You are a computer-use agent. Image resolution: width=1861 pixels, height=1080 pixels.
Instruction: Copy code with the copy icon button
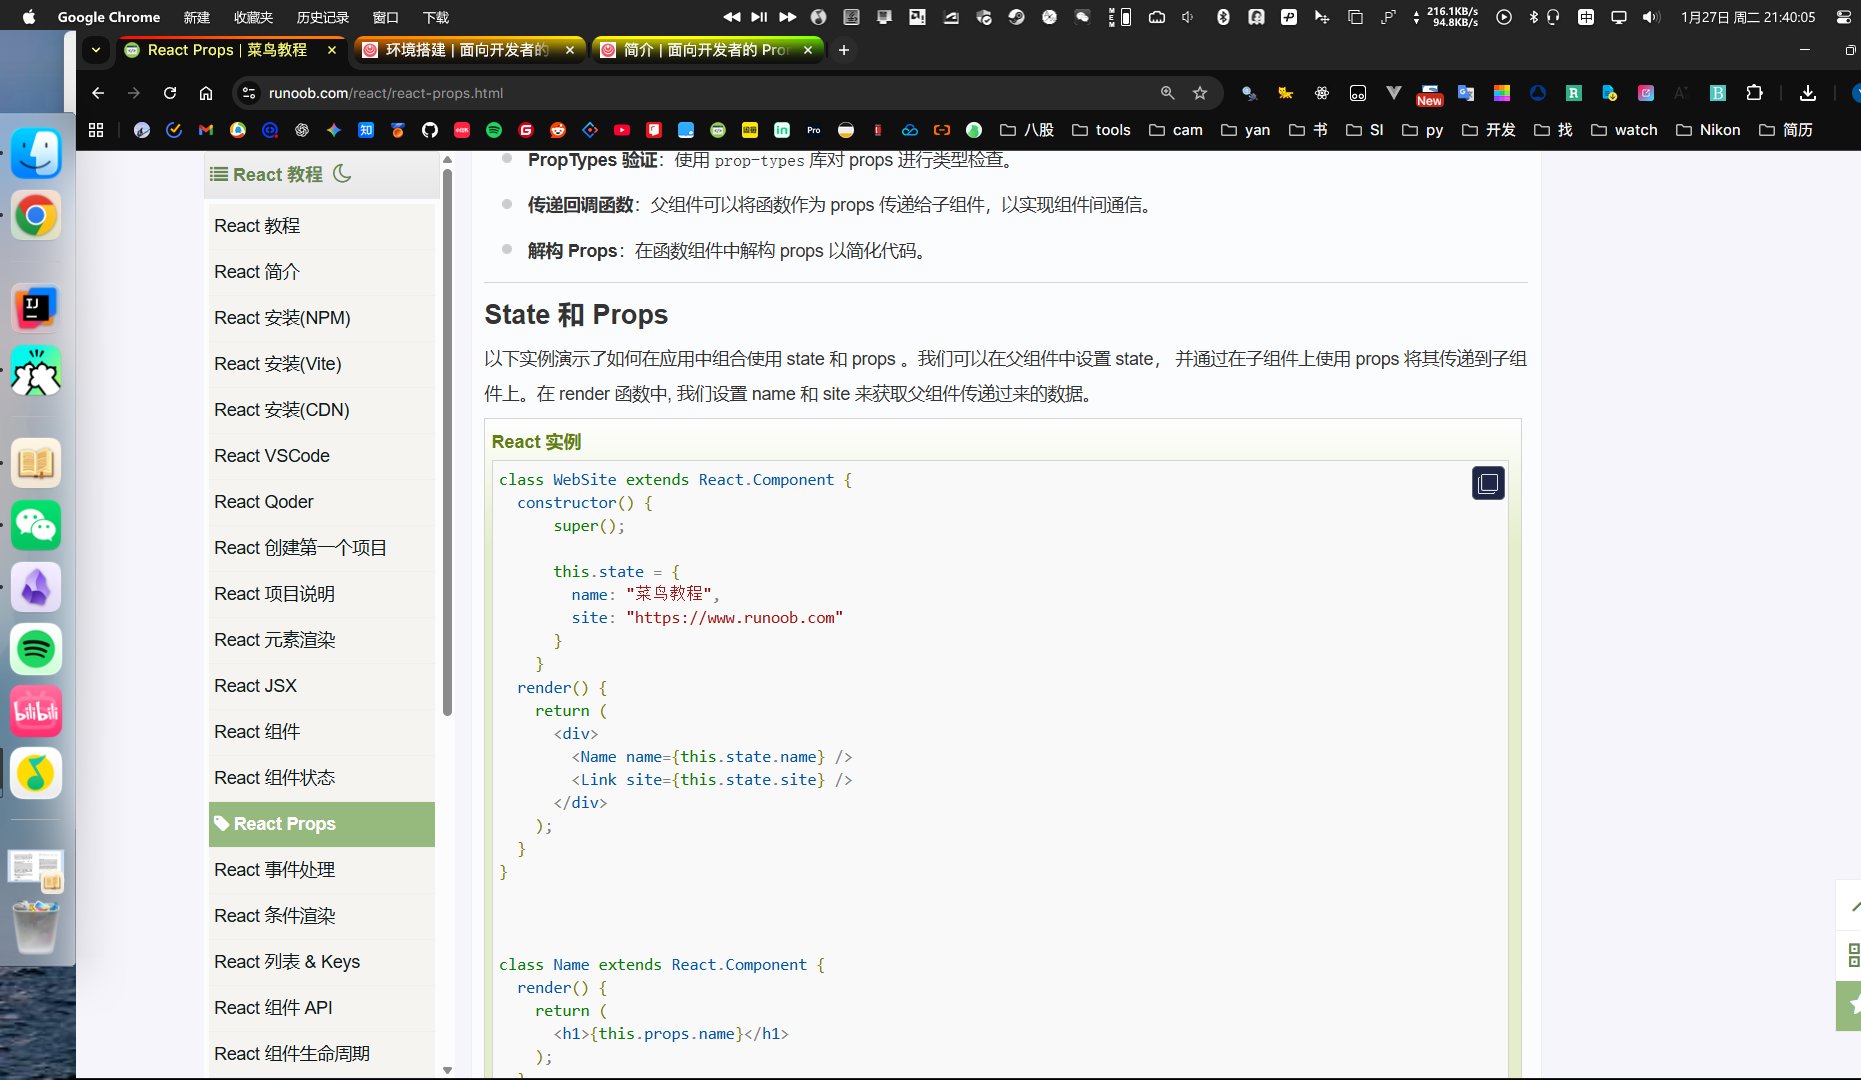1488,483
